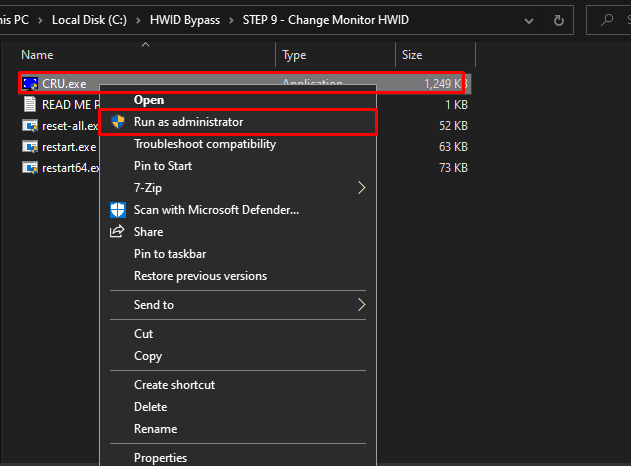Viewport: 631px width, 466px height.
Task: Click the reset-all.exe file icon
Action: [x=30, y=126]
